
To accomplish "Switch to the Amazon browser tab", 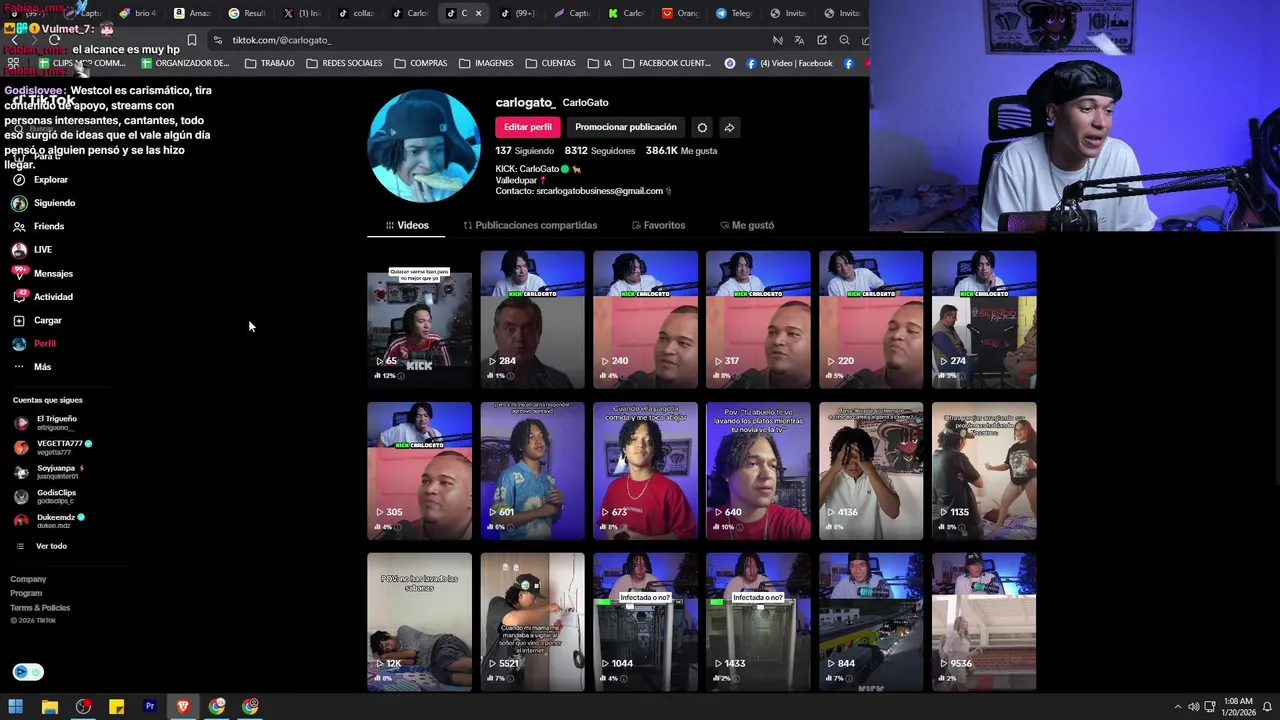I will click(x=192, y=14).
